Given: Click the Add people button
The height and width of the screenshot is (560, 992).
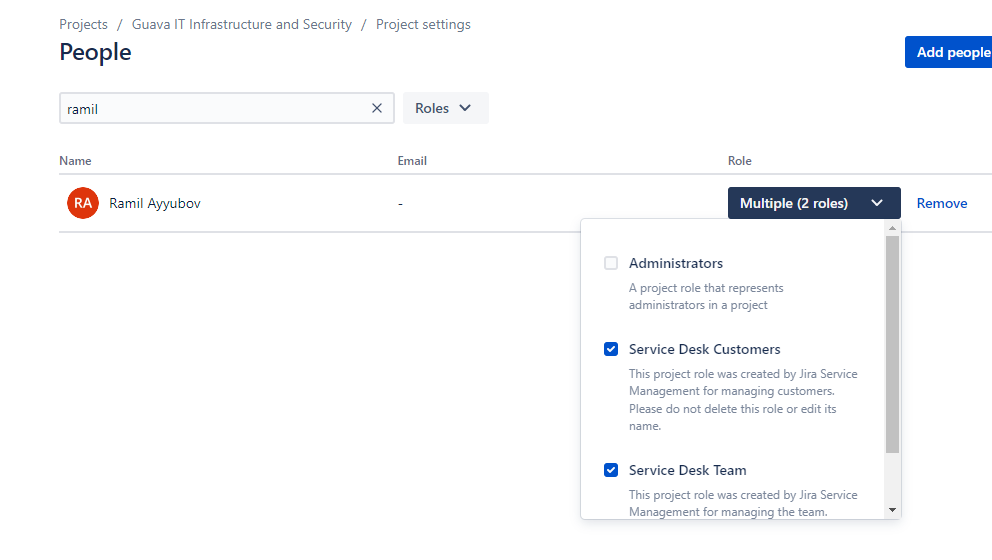Looking at the screenshot, I should (x=949, y=52).
